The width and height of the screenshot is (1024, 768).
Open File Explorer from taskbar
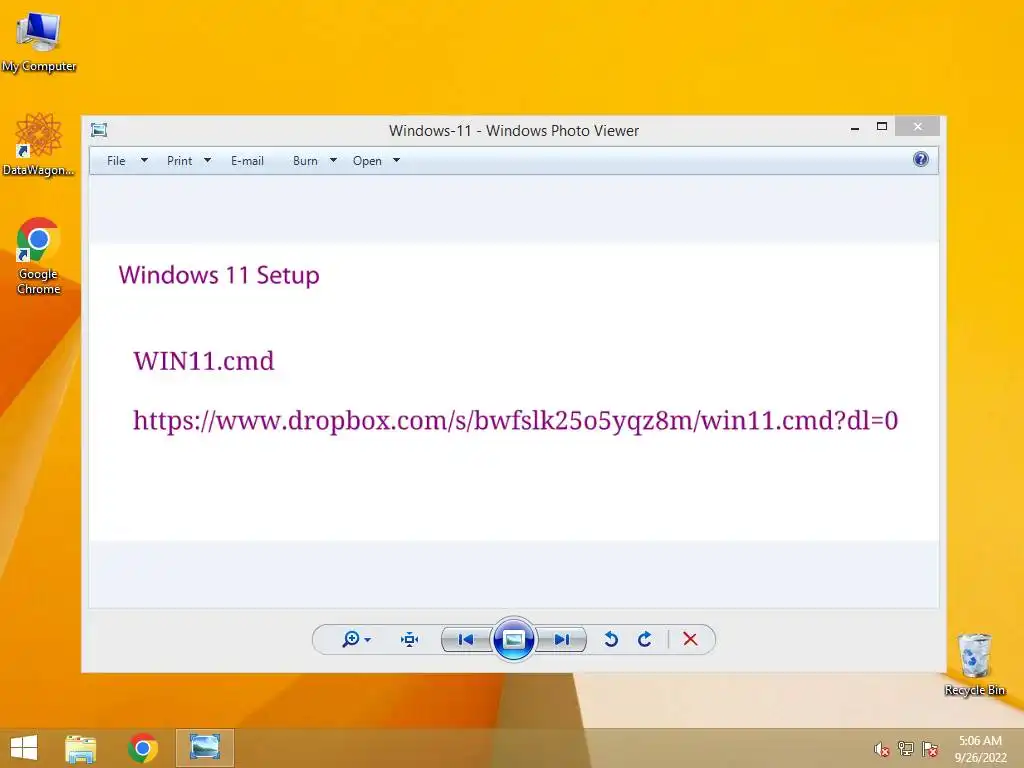pos(81,748)
